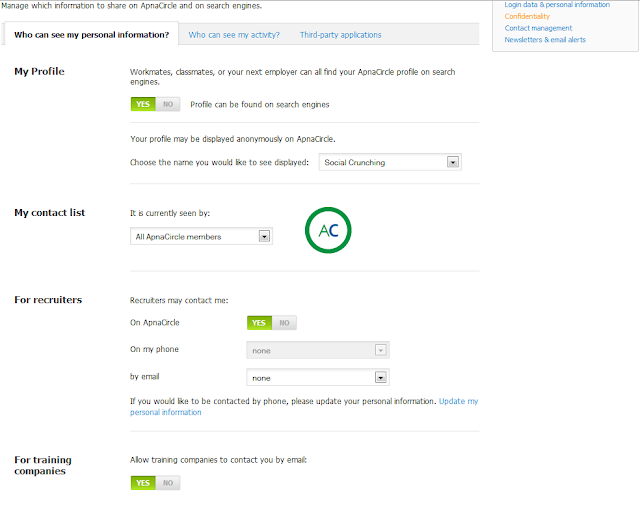The height and width of the screenshot is (505, 640).
Task: Switch to Who can see my activity tab
Action: [234, 35]
